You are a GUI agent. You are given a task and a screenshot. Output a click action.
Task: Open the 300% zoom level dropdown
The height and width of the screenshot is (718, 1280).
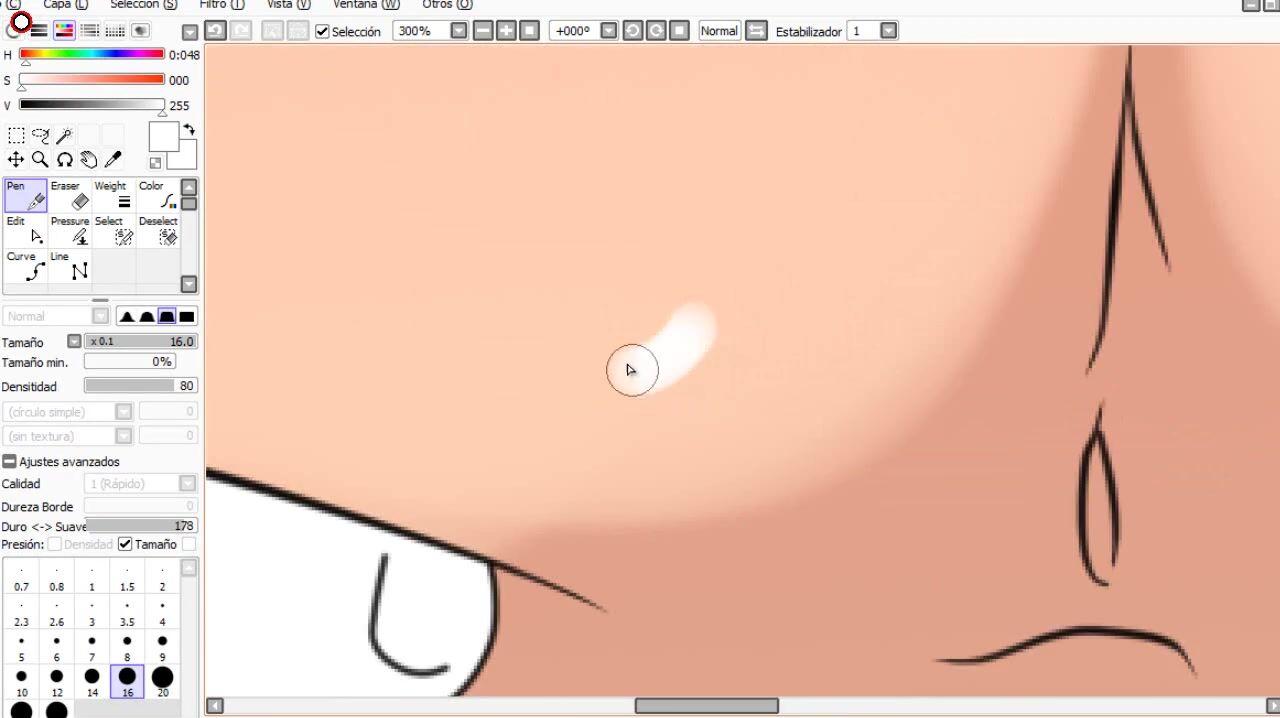tap(458, 31)
